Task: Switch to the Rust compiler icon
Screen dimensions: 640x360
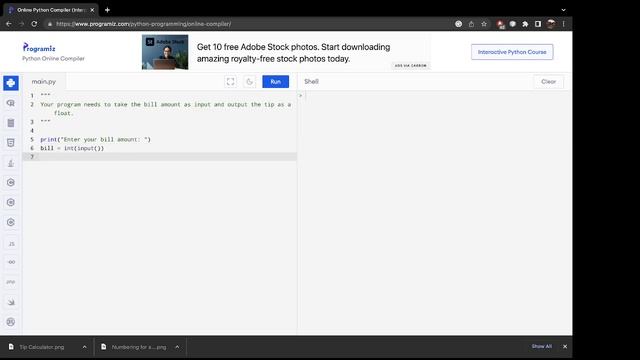Action: (x=11, y=322)
